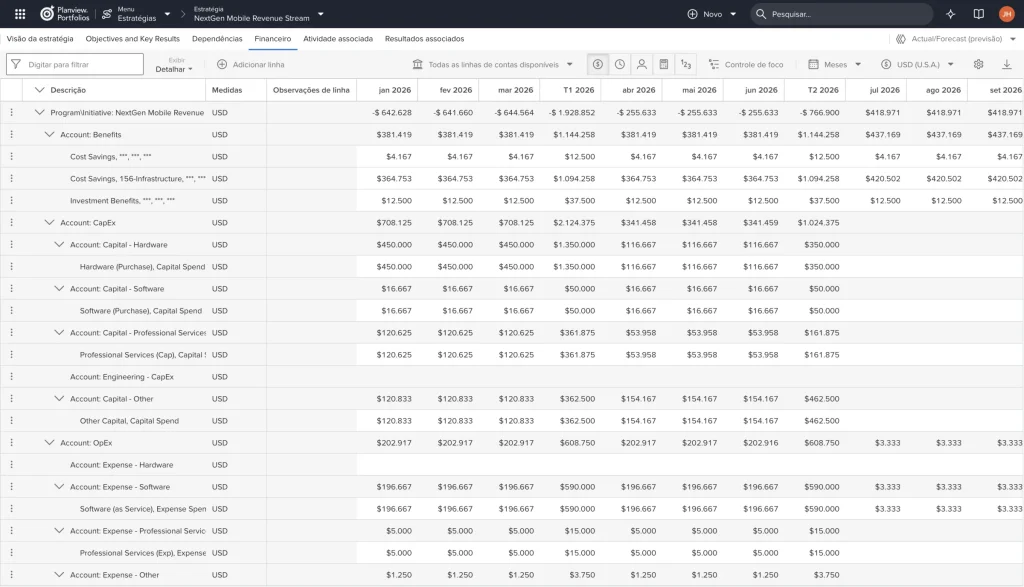Click the Adicionar linha button
The height and width of the screenshot is (587, 1024).
(250, 64)
